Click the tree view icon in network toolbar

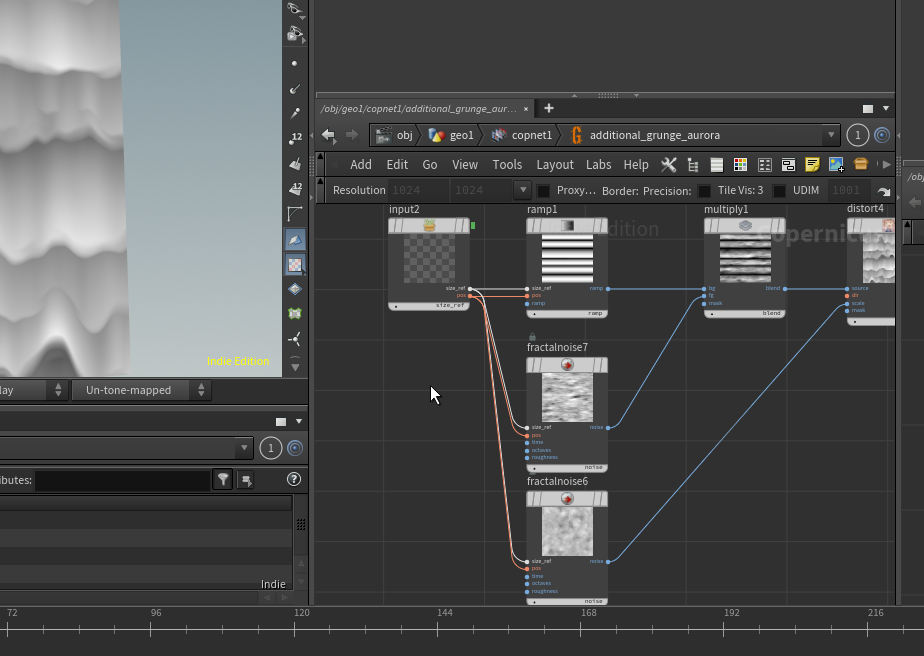[x=692, y=165]
